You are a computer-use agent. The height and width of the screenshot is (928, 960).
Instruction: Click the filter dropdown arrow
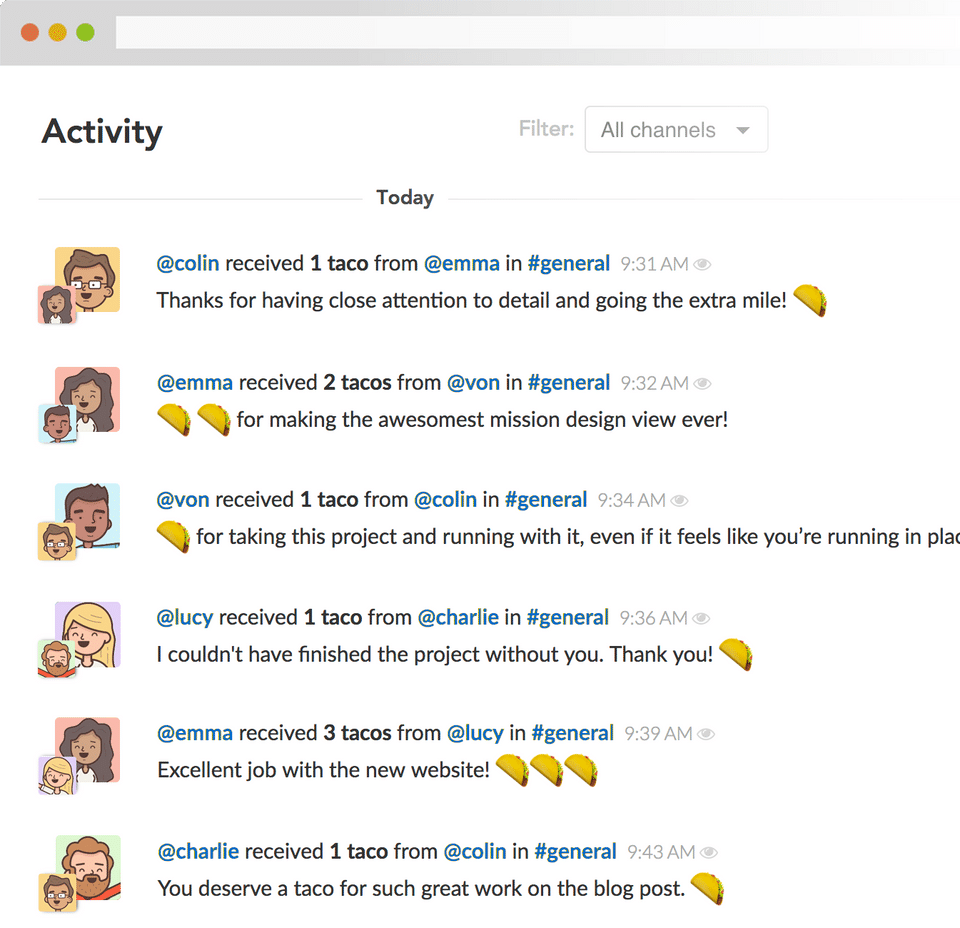coord(743,130)
